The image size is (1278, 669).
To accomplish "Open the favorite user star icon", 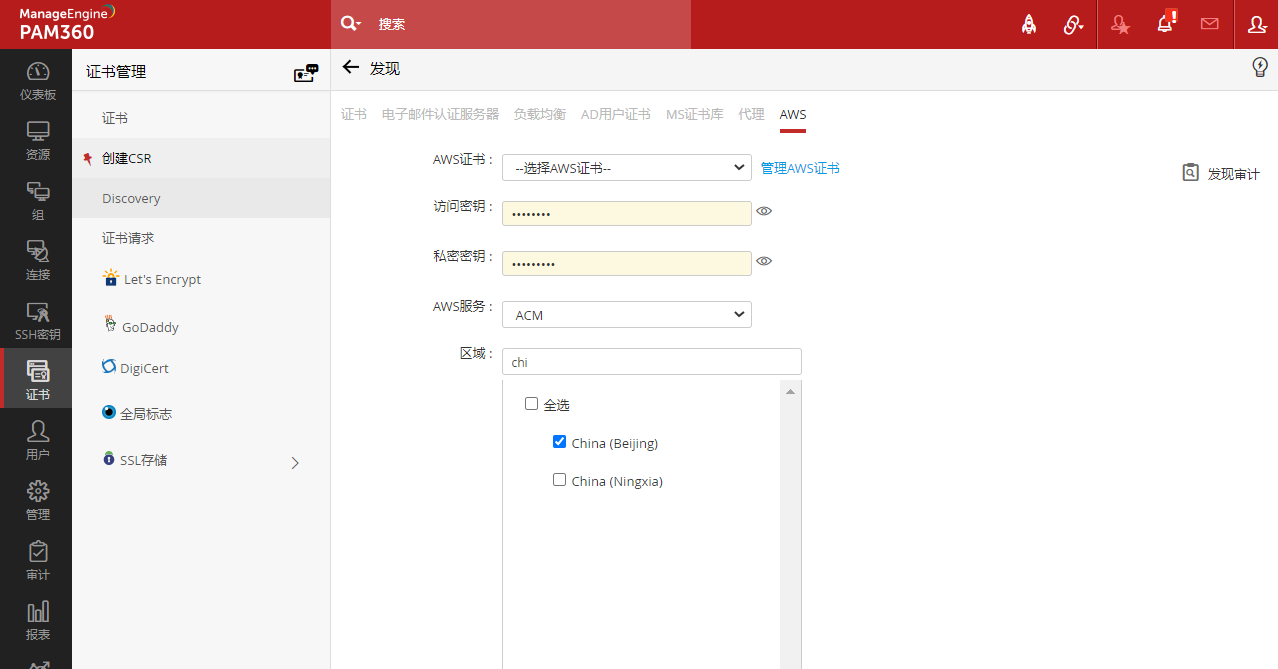I will (x=1121, y=25).
